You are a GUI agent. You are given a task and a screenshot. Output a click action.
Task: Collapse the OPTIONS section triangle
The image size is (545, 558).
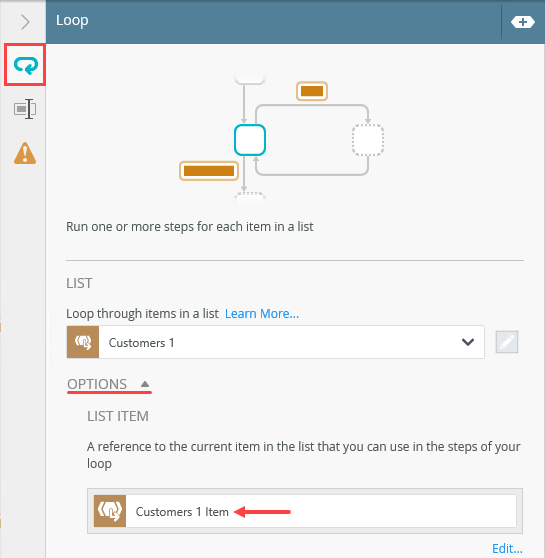[x=145, y=384]
